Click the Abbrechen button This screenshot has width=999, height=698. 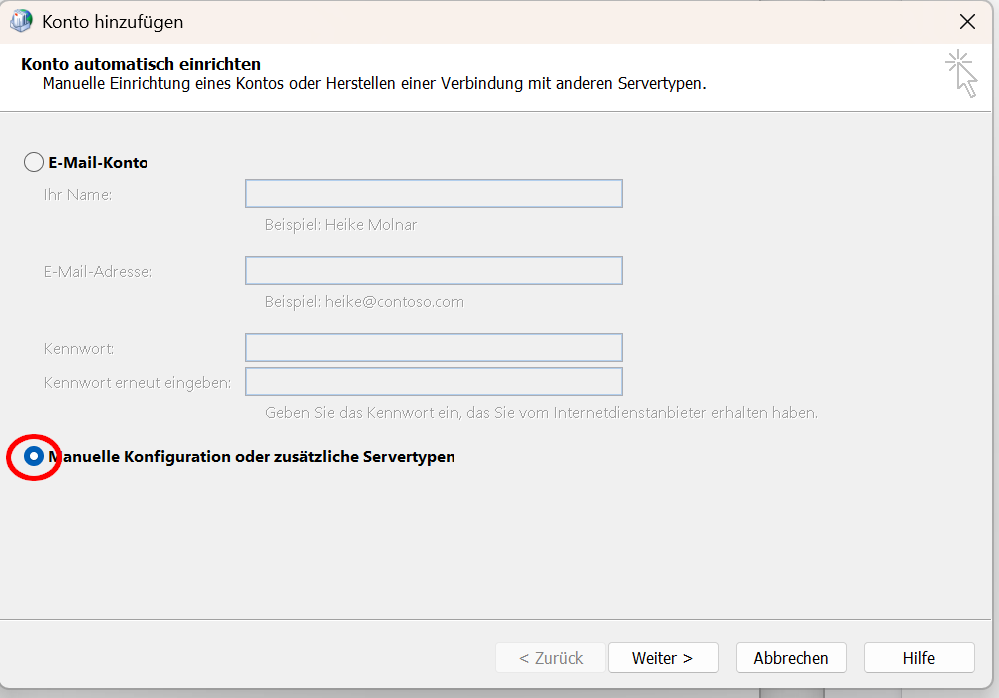(x=791, y=657)
